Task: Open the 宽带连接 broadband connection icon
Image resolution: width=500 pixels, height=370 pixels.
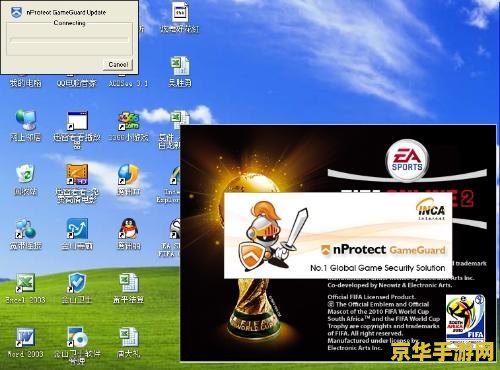Action: pos(25,228)
